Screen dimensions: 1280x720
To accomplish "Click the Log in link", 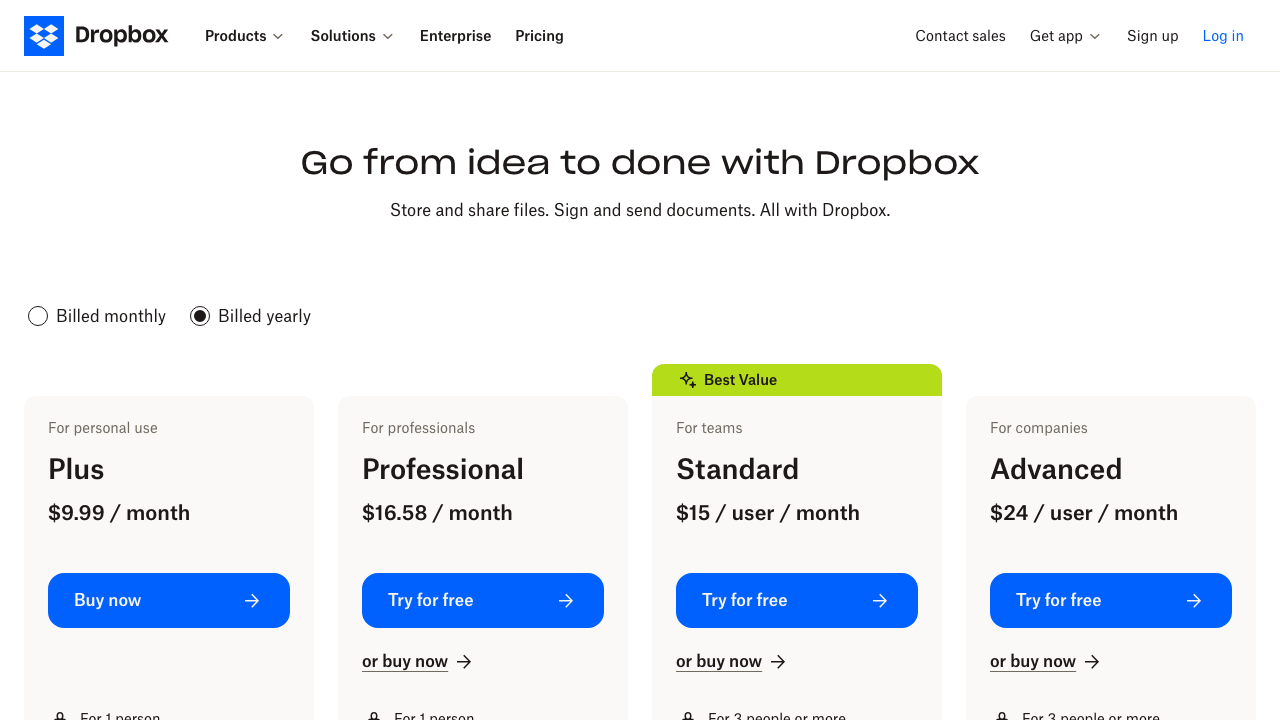I will pyautogui.click(x=1223, y=36).
